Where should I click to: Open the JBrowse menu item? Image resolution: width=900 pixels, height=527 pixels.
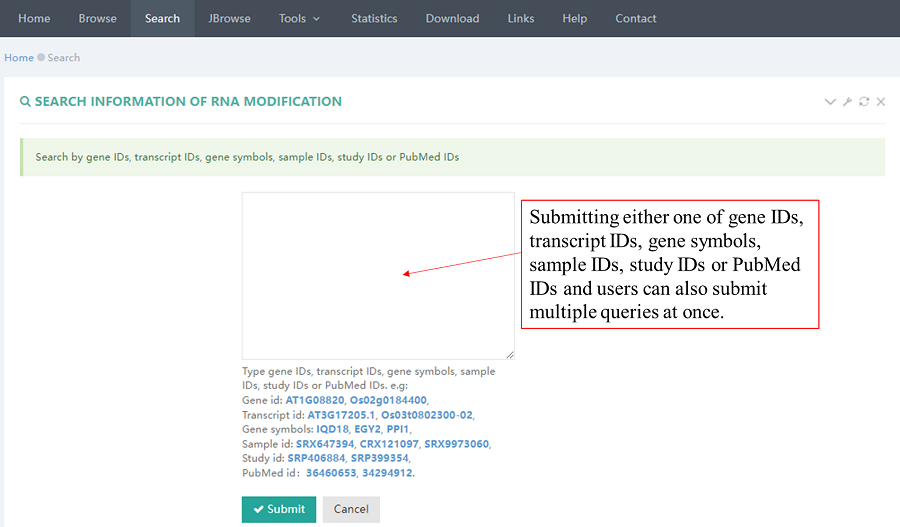point(230,19)
